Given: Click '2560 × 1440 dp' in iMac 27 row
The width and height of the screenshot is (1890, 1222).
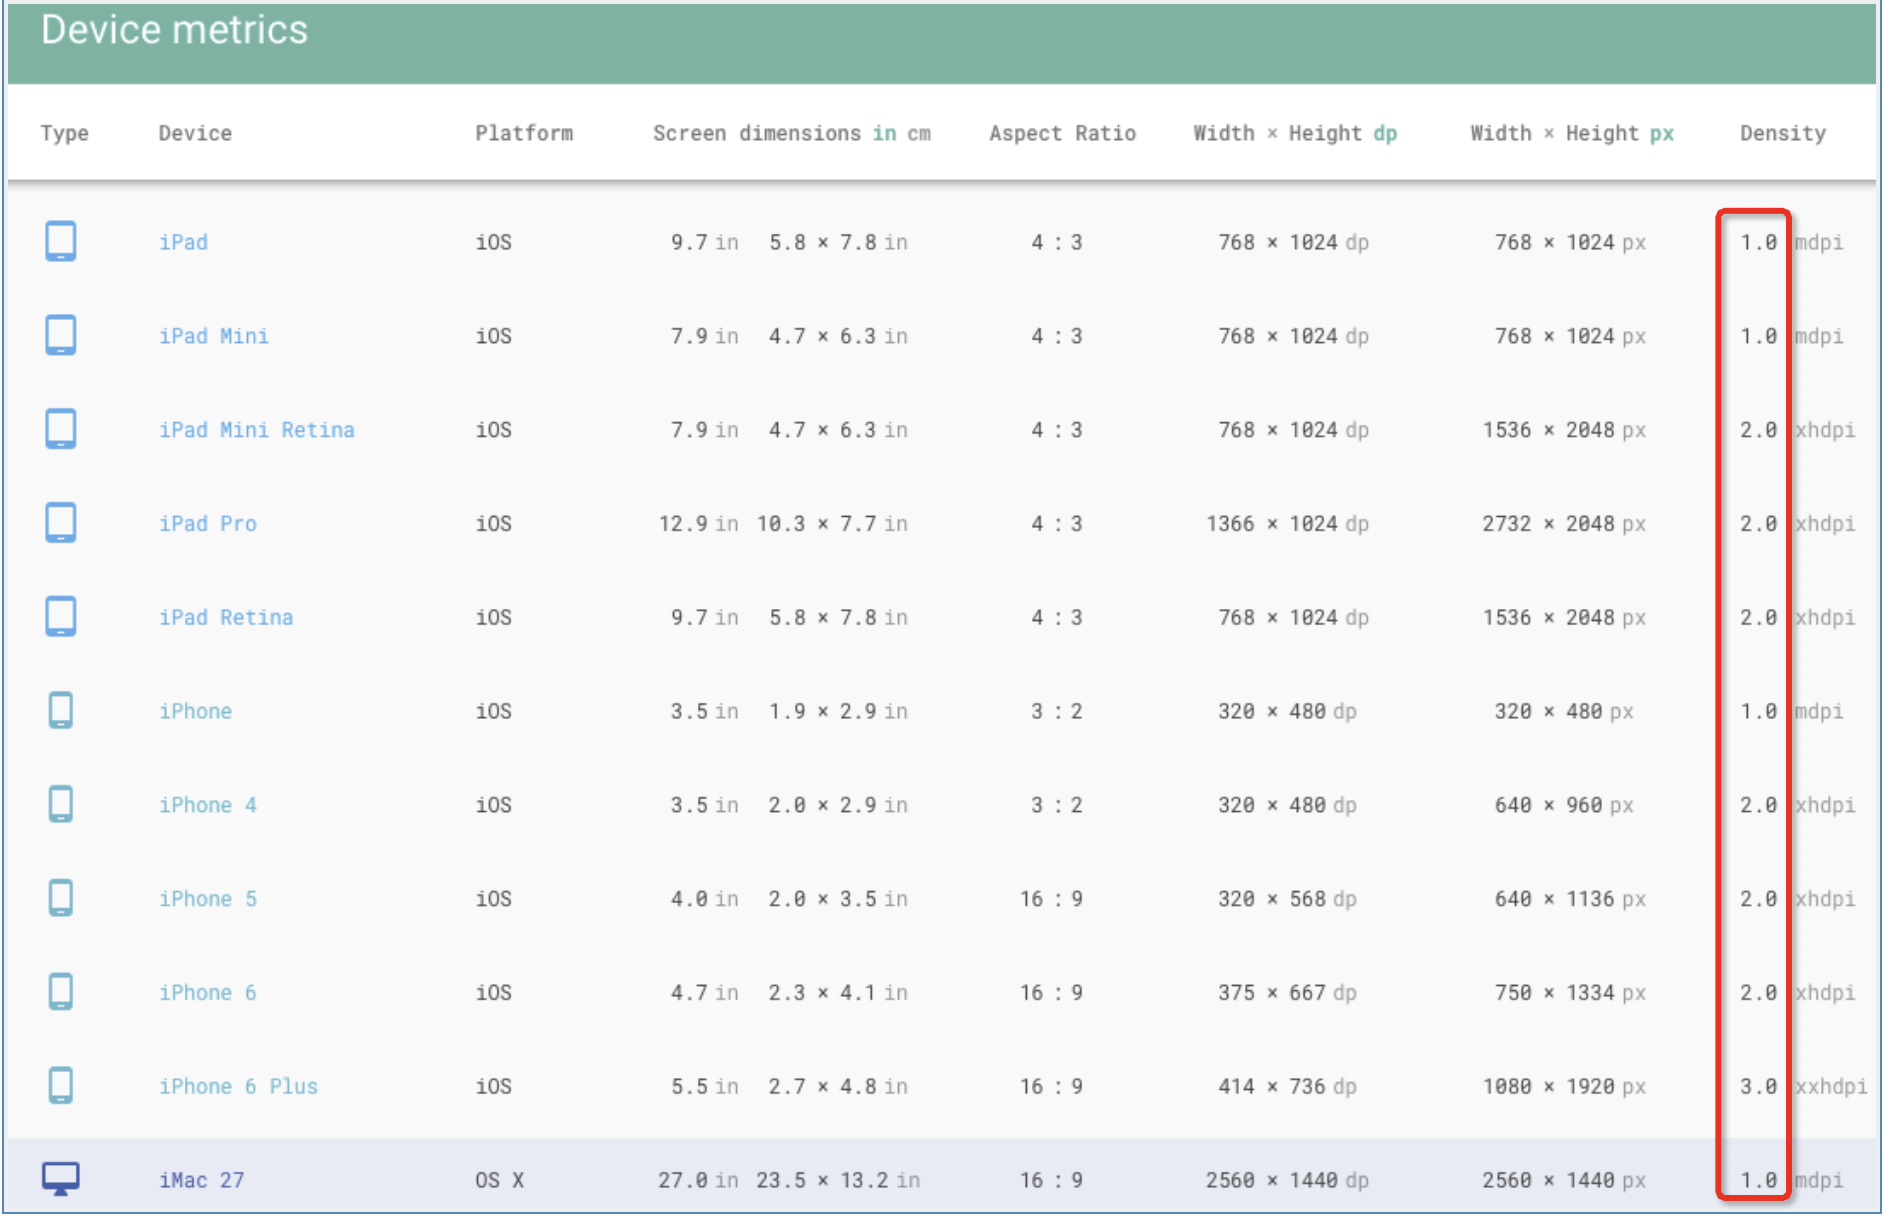Looking at the screenshot, I should point(1287,1181).
